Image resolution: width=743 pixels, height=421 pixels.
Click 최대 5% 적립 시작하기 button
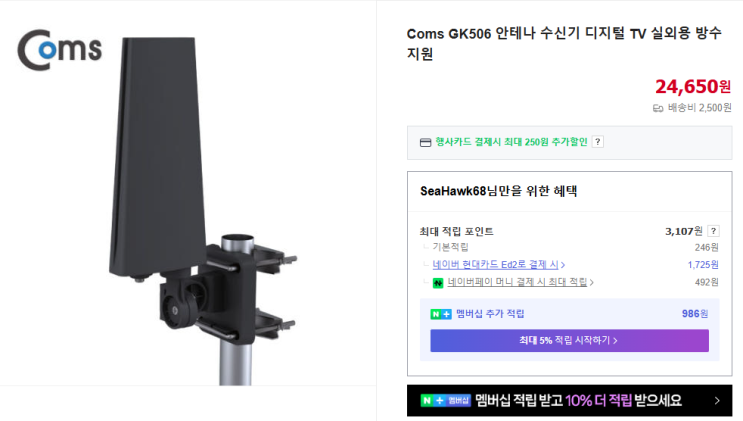point(570,340)
